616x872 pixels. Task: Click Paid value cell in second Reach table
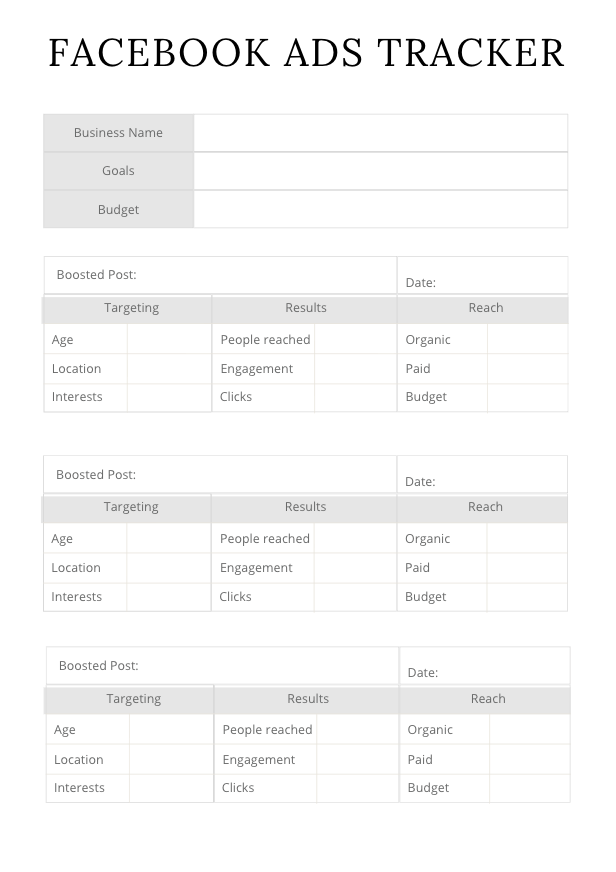[527, 568]
